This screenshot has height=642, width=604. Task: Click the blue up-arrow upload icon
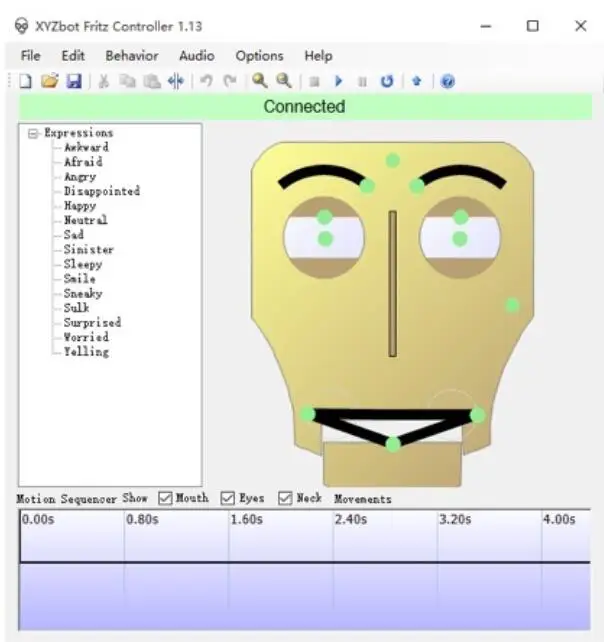pos(417,81)
